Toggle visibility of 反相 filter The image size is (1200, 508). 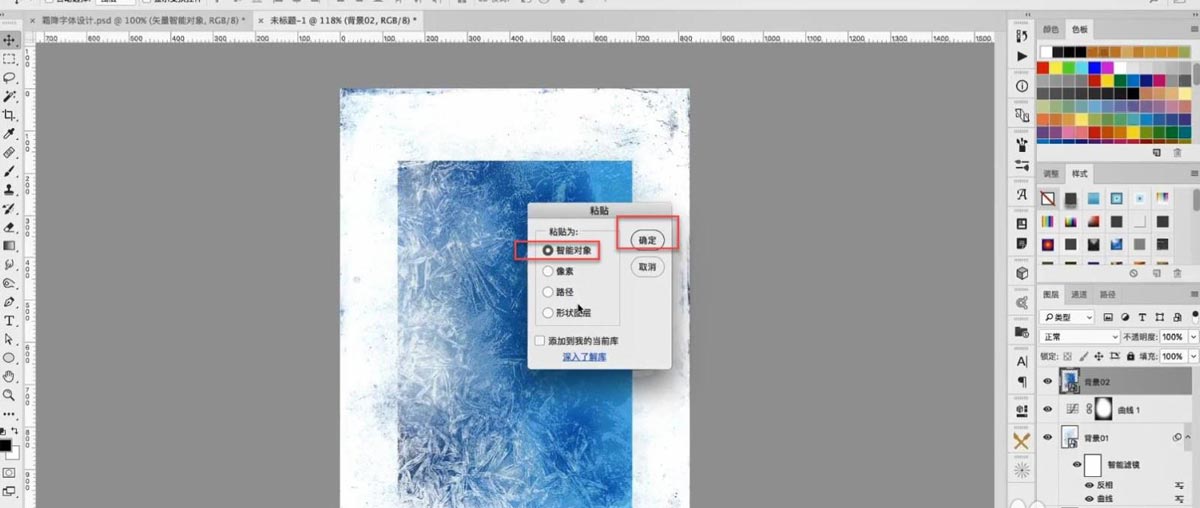tap(1089, 485)
